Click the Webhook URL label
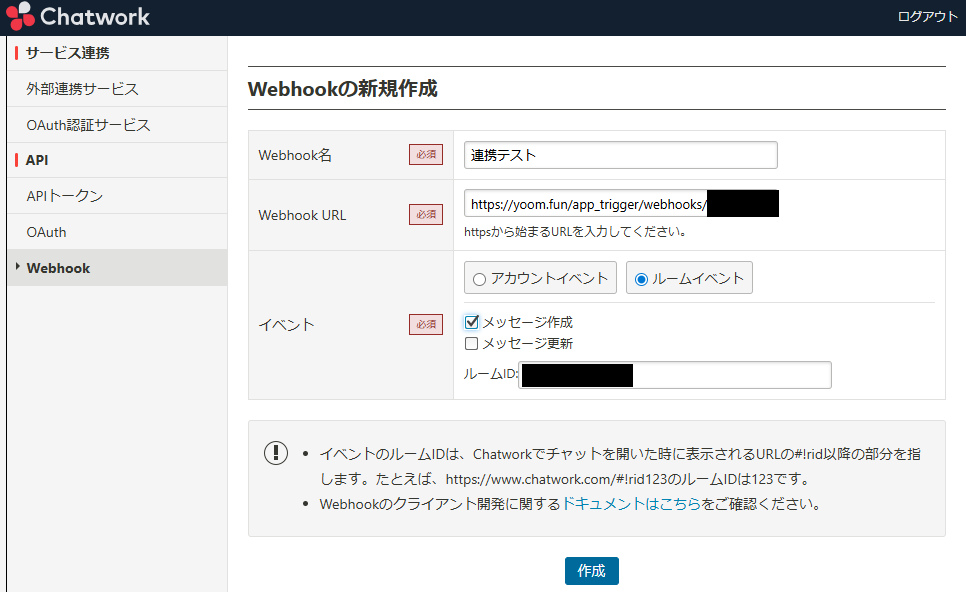Image resolution: width=966 pixels, height=592 pixels. (302, 215)
